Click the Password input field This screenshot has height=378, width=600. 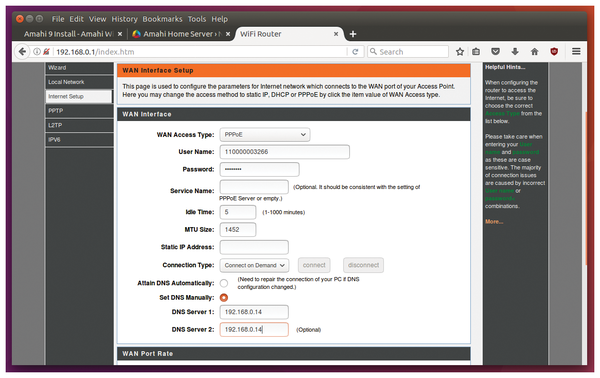point(259,169)
